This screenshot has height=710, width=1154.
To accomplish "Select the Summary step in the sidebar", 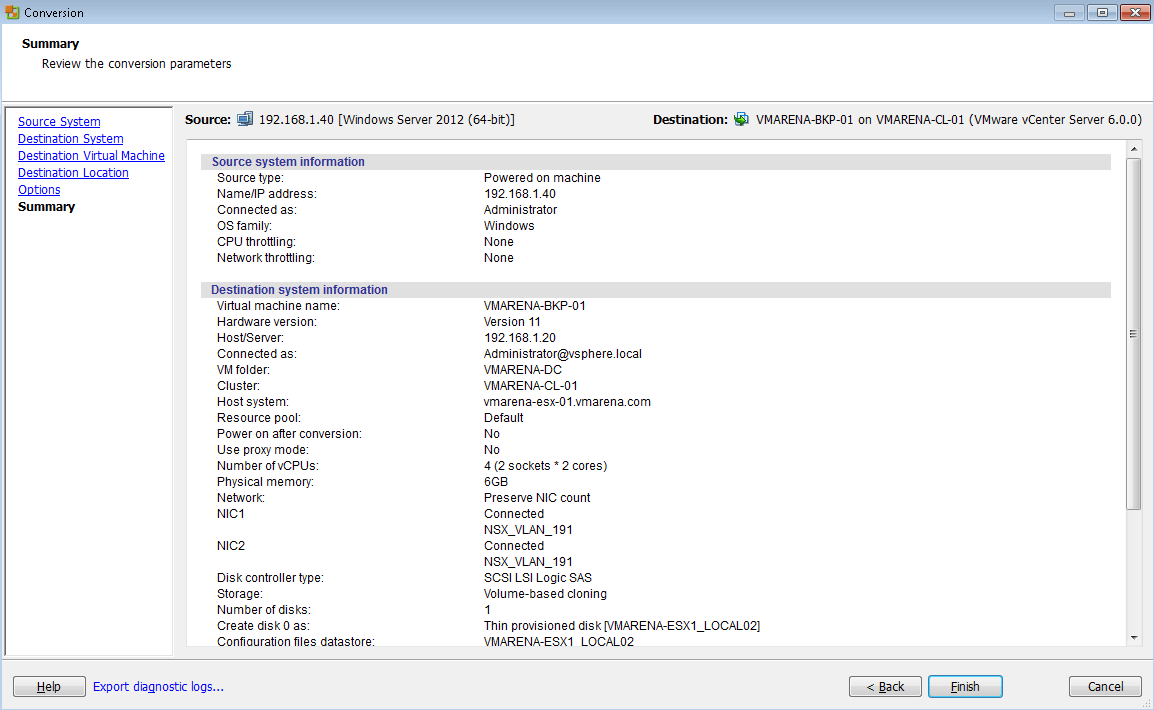I will [46, 207].
